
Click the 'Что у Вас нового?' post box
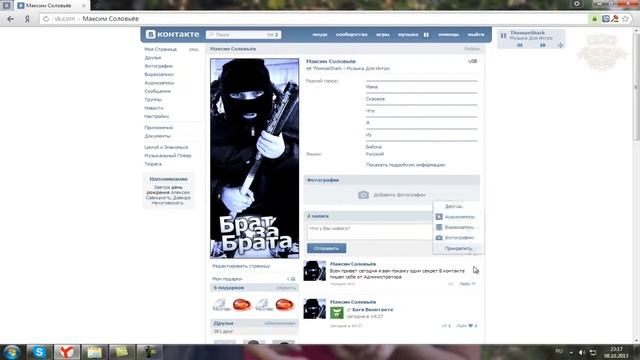tap(369, 232)
